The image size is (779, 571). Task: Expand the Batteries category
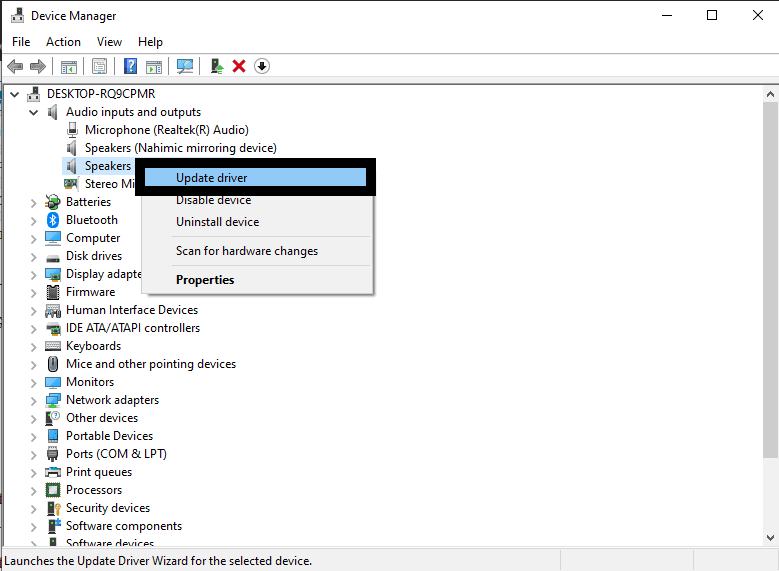33,203
